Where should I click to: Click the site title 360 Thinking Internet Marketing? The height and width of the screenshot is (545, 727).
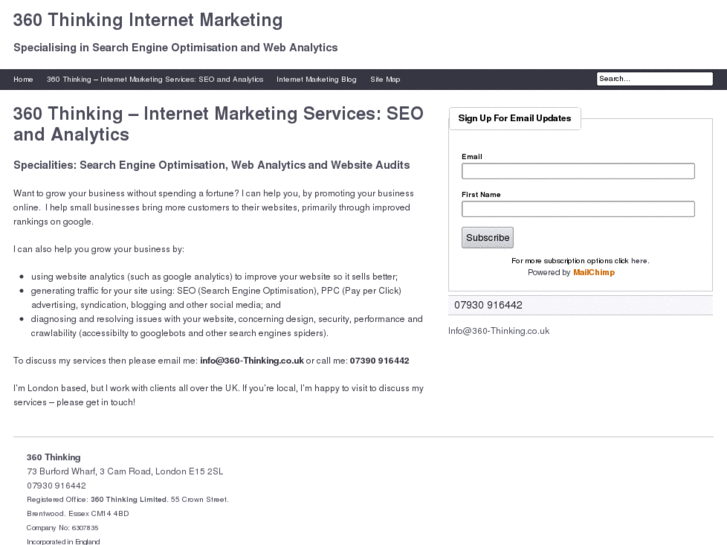click(x=148, y=20)
